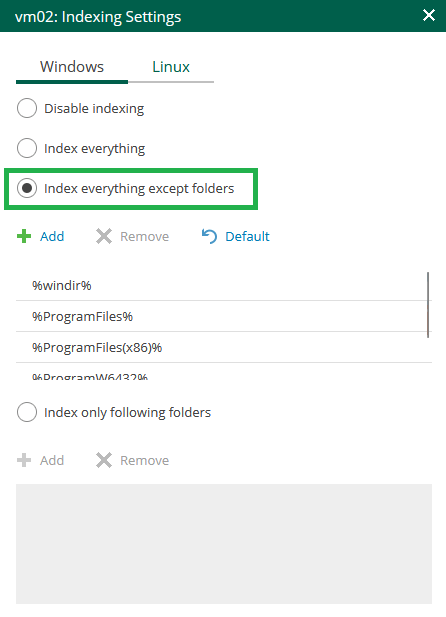Switch to the Linux tab
This screenshot has height=617, width=446.
point(171,67)
